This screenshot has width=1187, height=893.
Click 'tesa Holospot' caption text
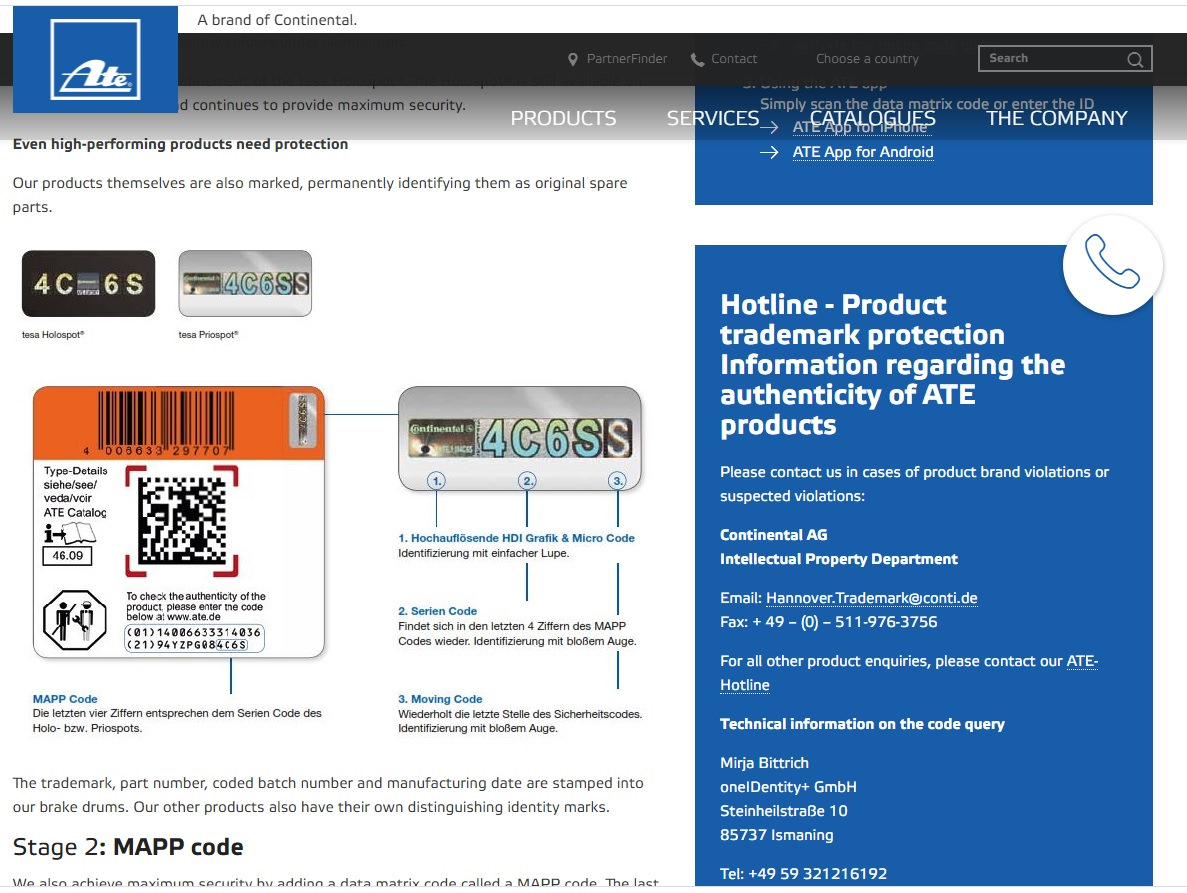tap(53, 334)
